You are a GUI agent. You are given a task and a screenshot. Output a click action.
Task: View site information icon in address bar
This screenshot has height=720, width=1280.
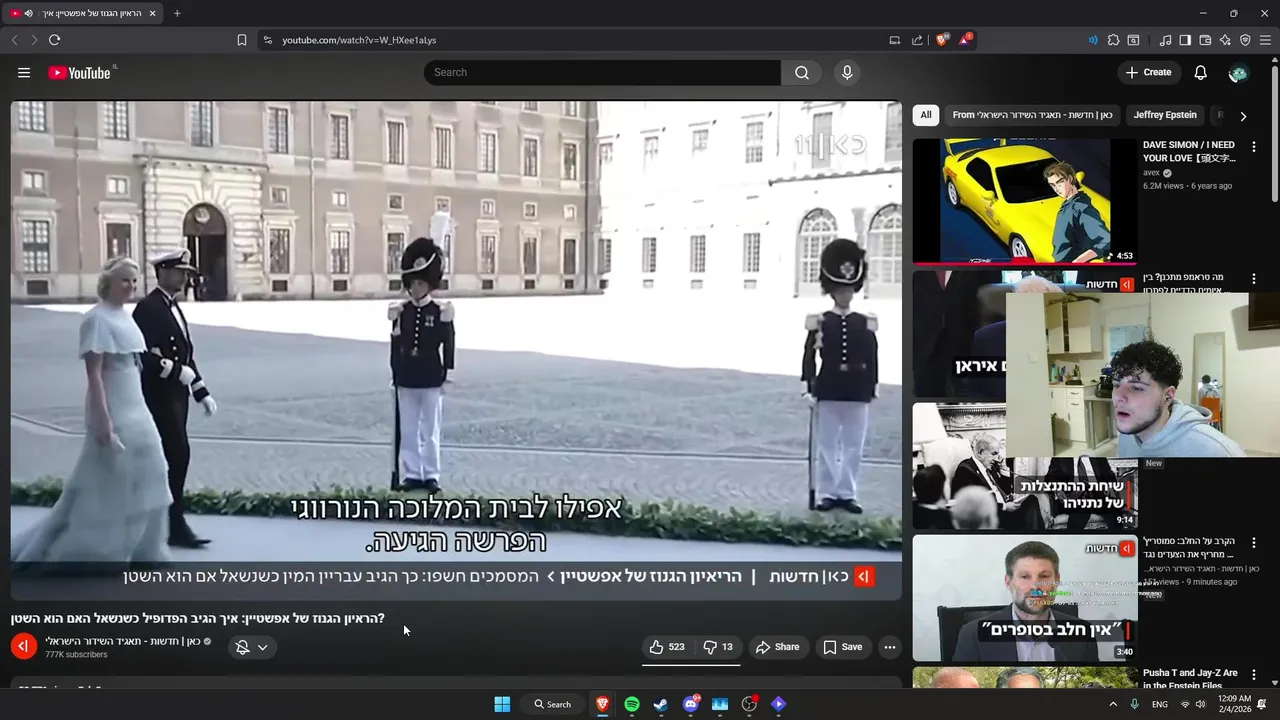267,40
